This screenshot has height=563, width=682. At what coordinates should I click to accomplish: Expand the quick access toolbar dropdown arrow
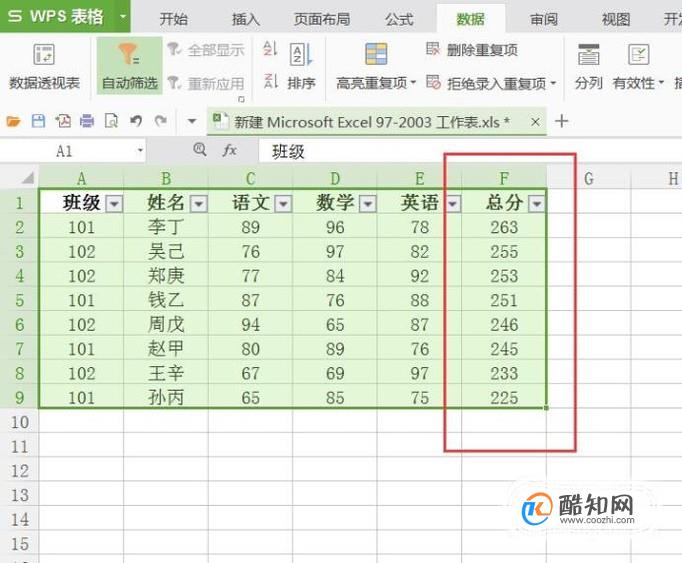(192, 121)
